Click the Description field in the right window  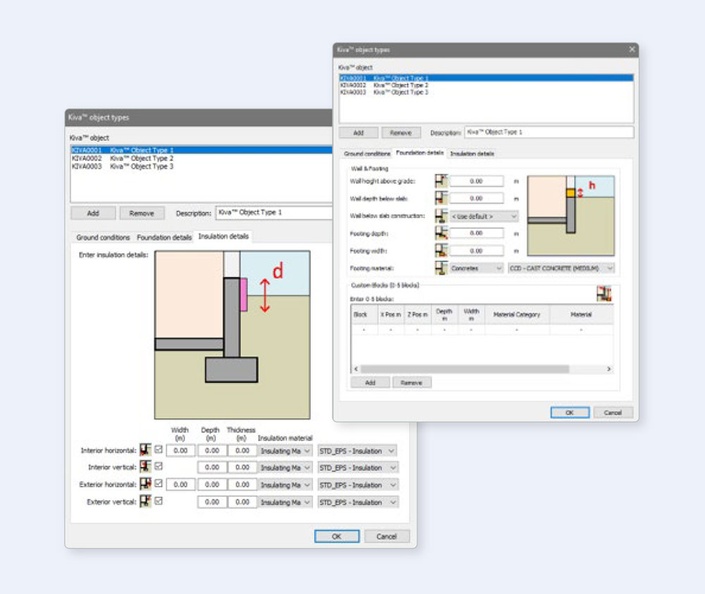549,132
